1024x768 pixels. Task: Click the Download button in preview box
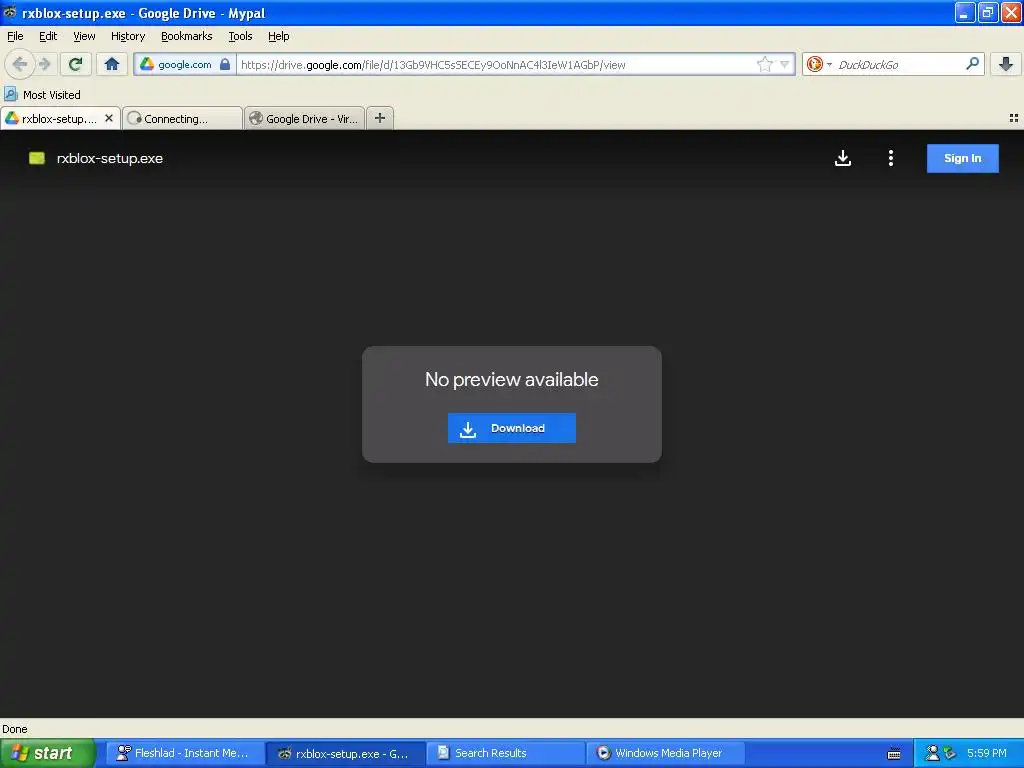511,428
